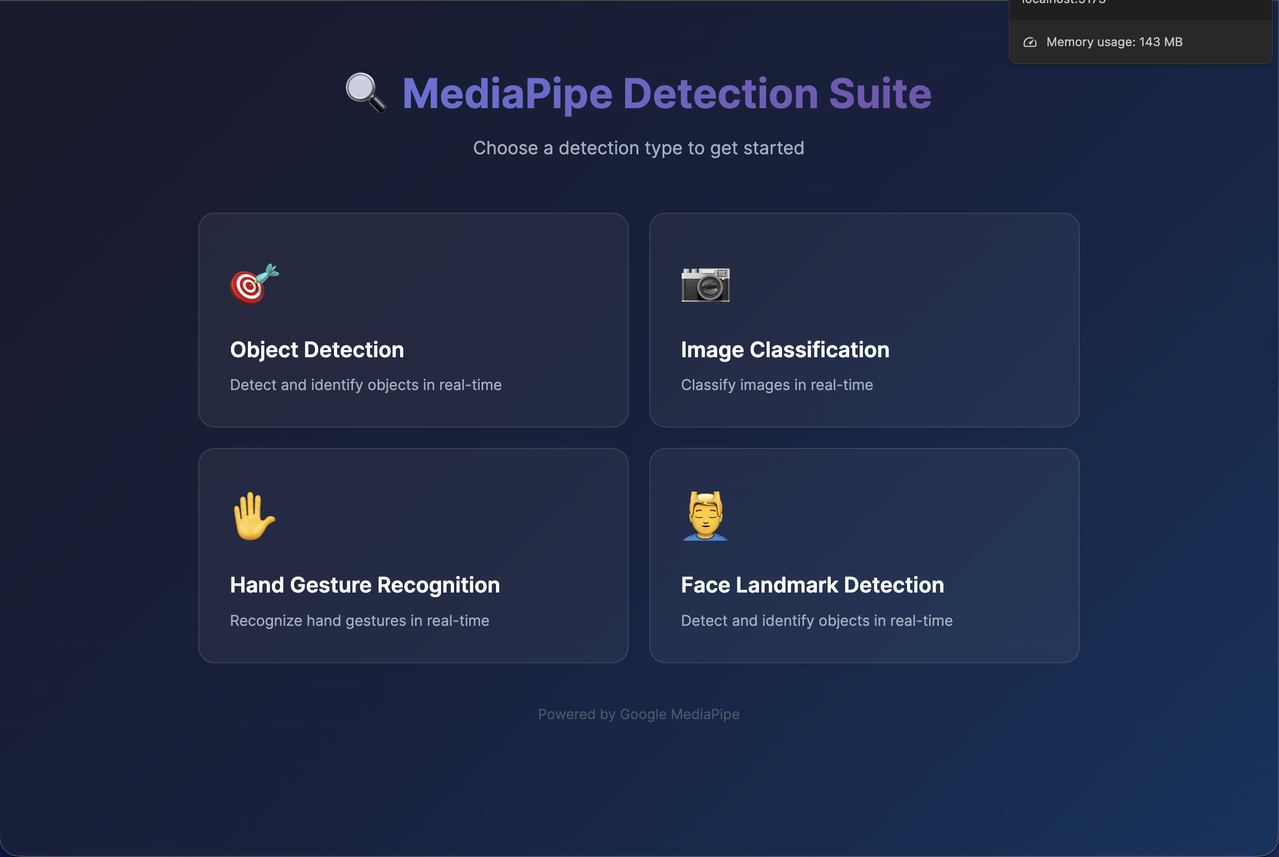Click the magnifying glass icon in title

(x=366, y=93)
